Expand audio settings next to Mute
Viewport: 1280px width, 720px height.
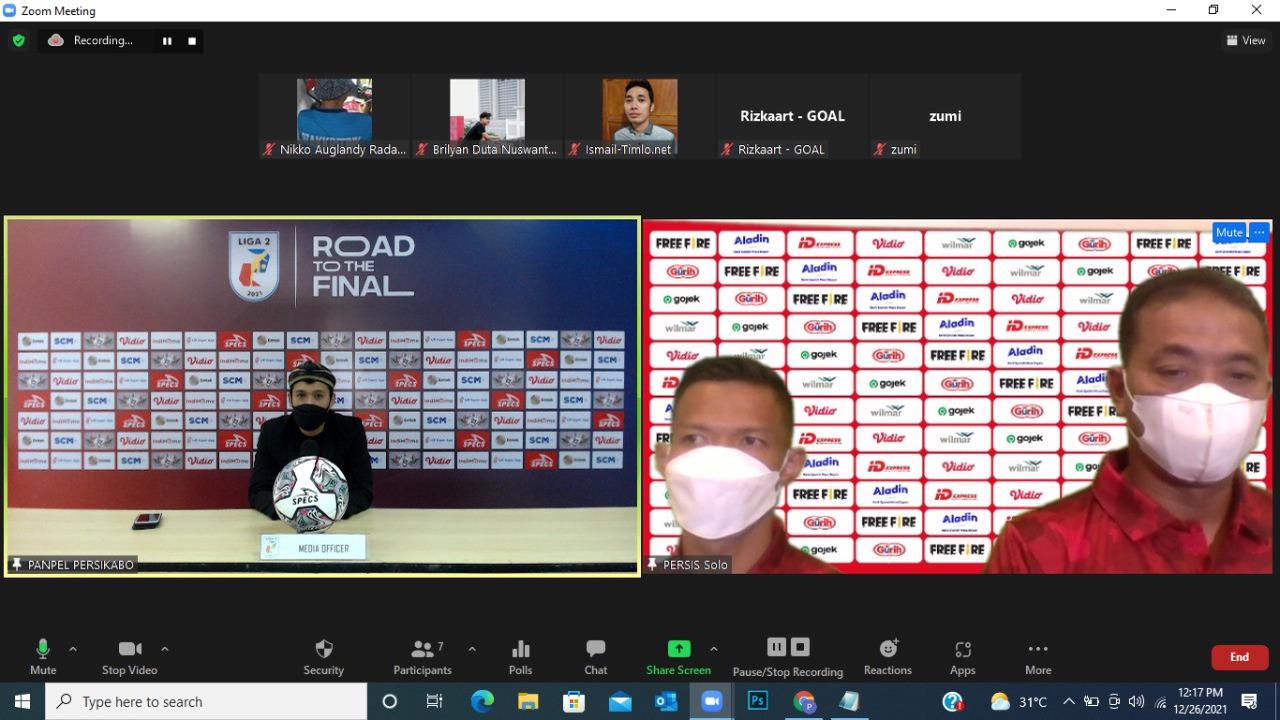click(72, 646)
